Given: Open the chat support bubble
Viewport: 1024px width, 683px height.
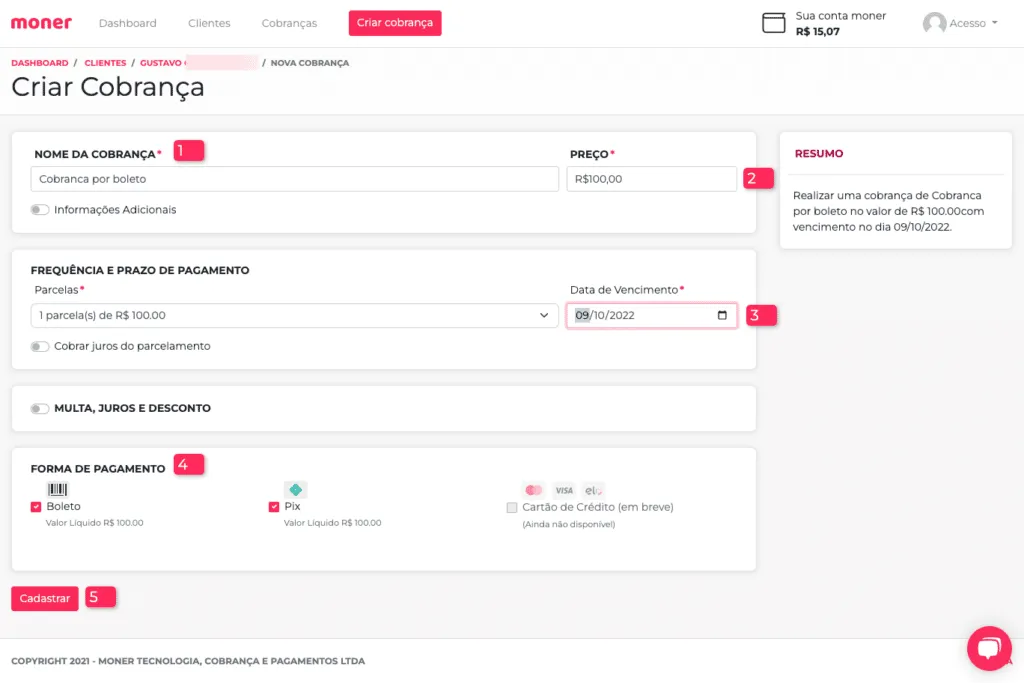Looking at the screenshot, I should coord(988,648).
